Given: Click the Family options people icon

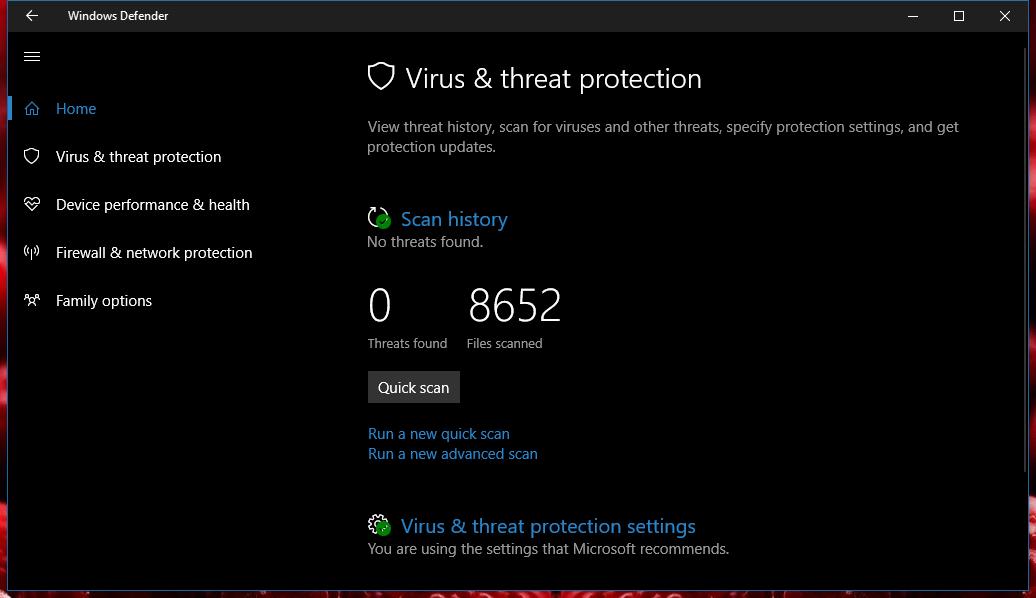Looking at the screenshot, I should coord(32,301).
